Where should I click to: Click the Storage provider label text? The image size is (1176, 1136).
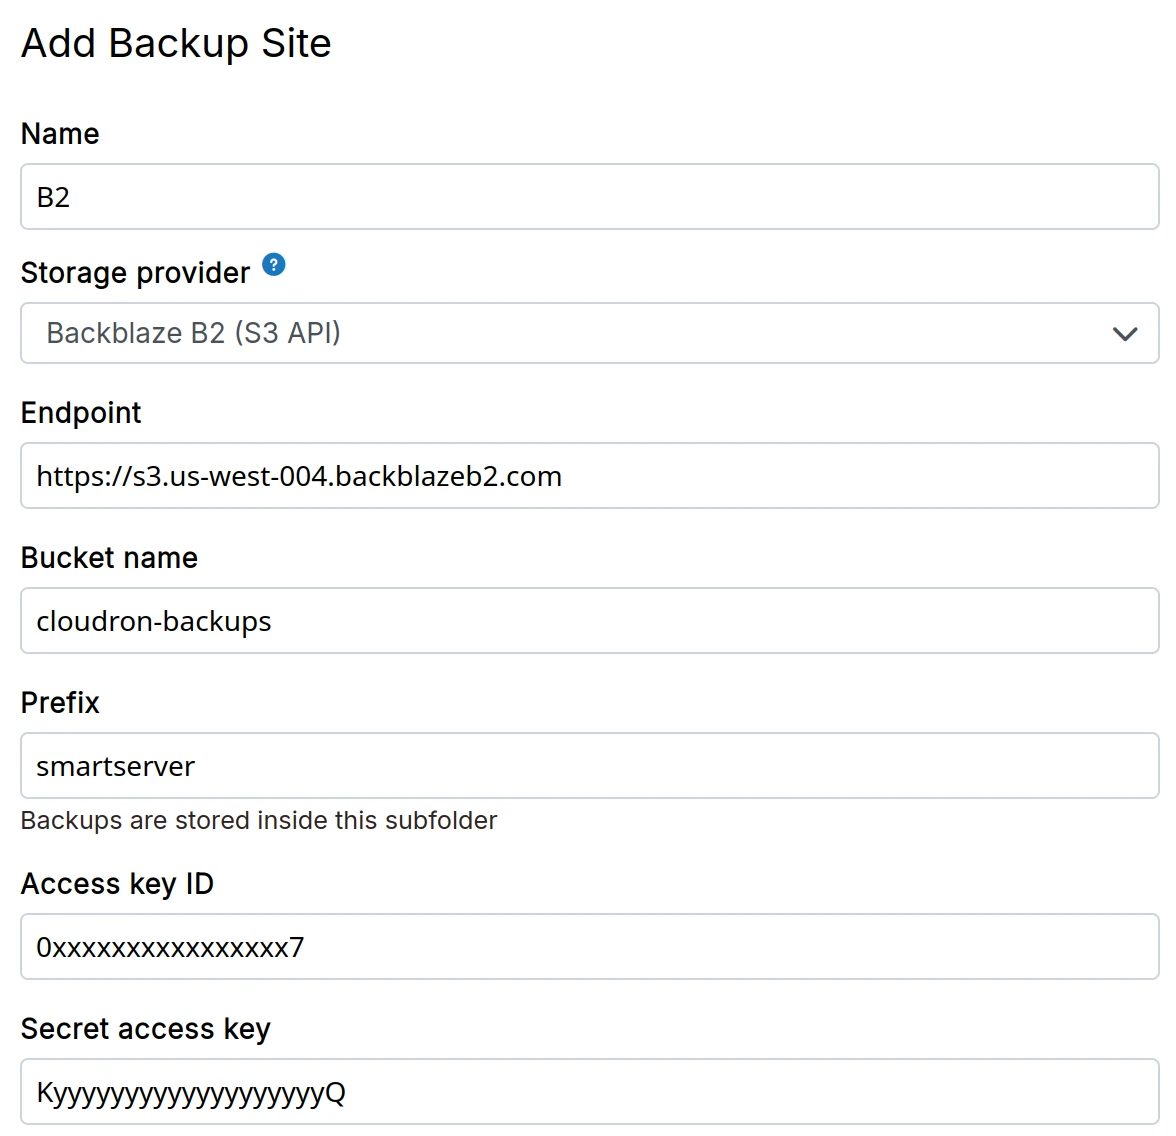[x=135, y=273]
